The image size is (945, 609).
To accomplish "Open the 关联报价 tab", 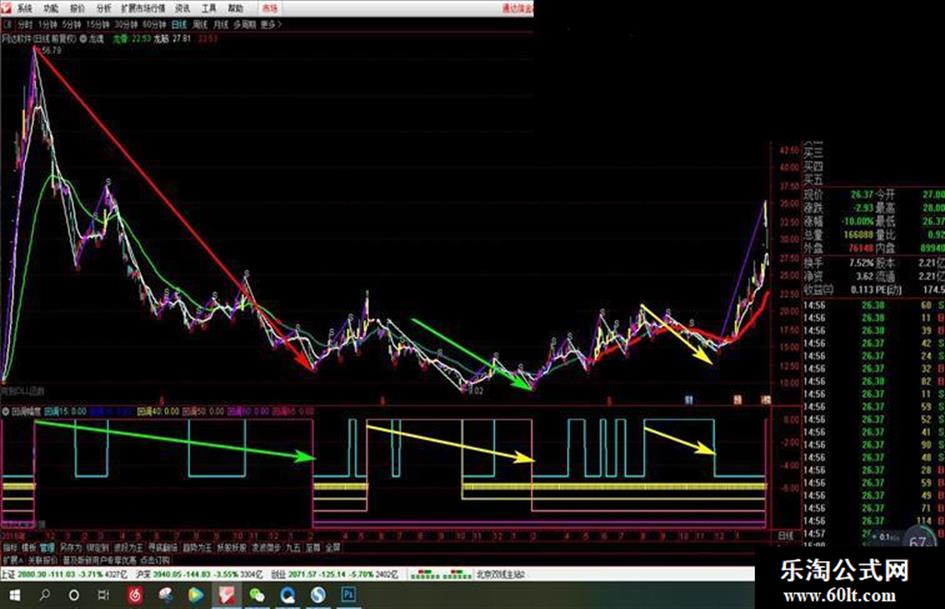I will 43,560.
